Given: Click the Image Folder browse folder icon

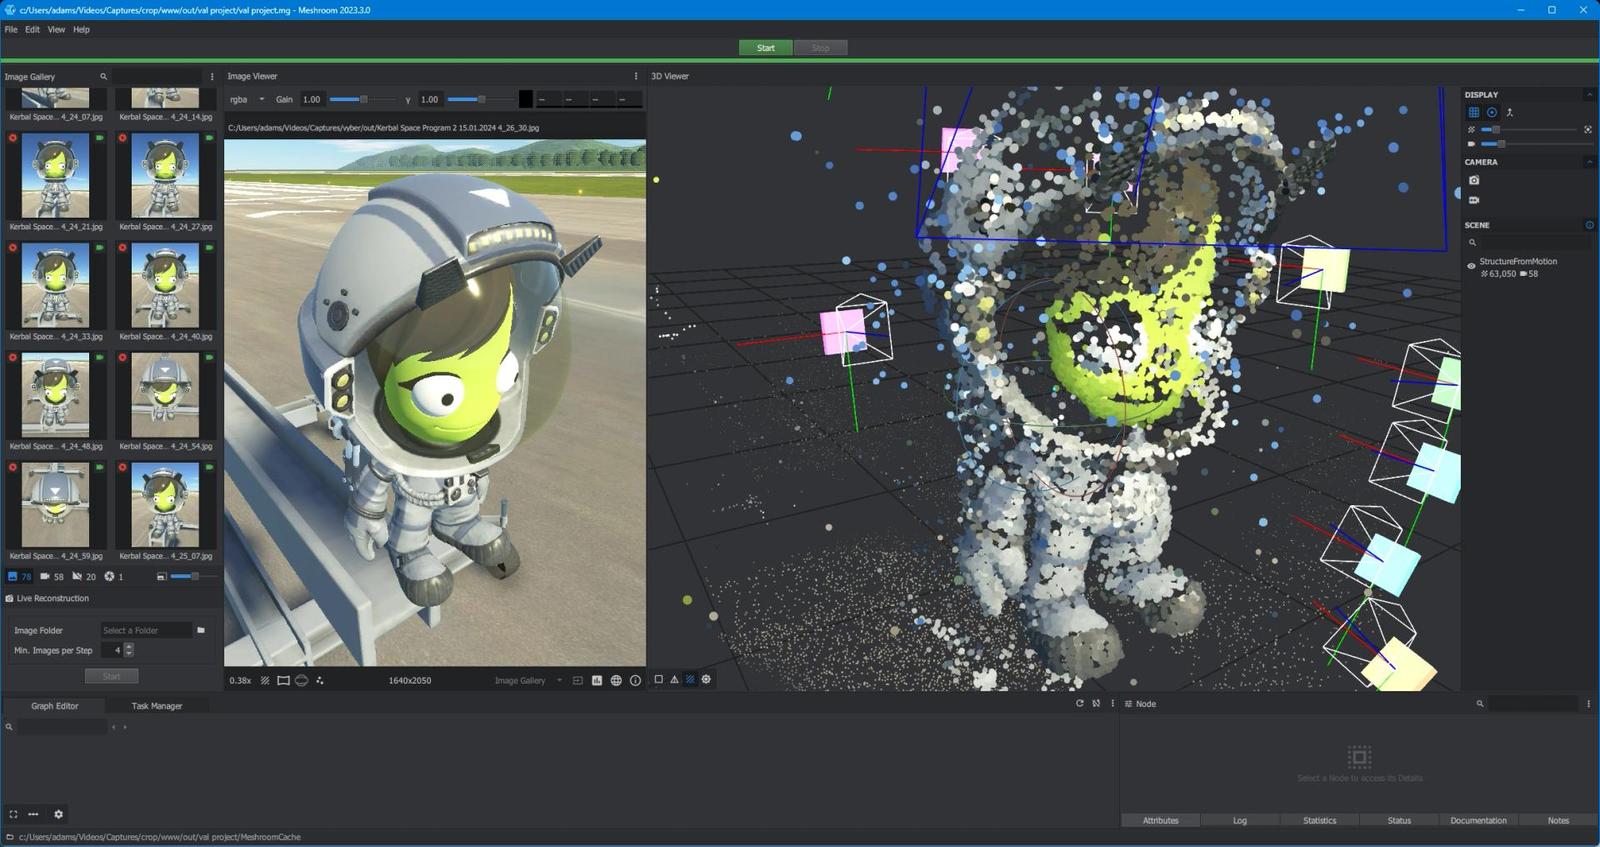Looking at the screenshot, I should (201, 630).
